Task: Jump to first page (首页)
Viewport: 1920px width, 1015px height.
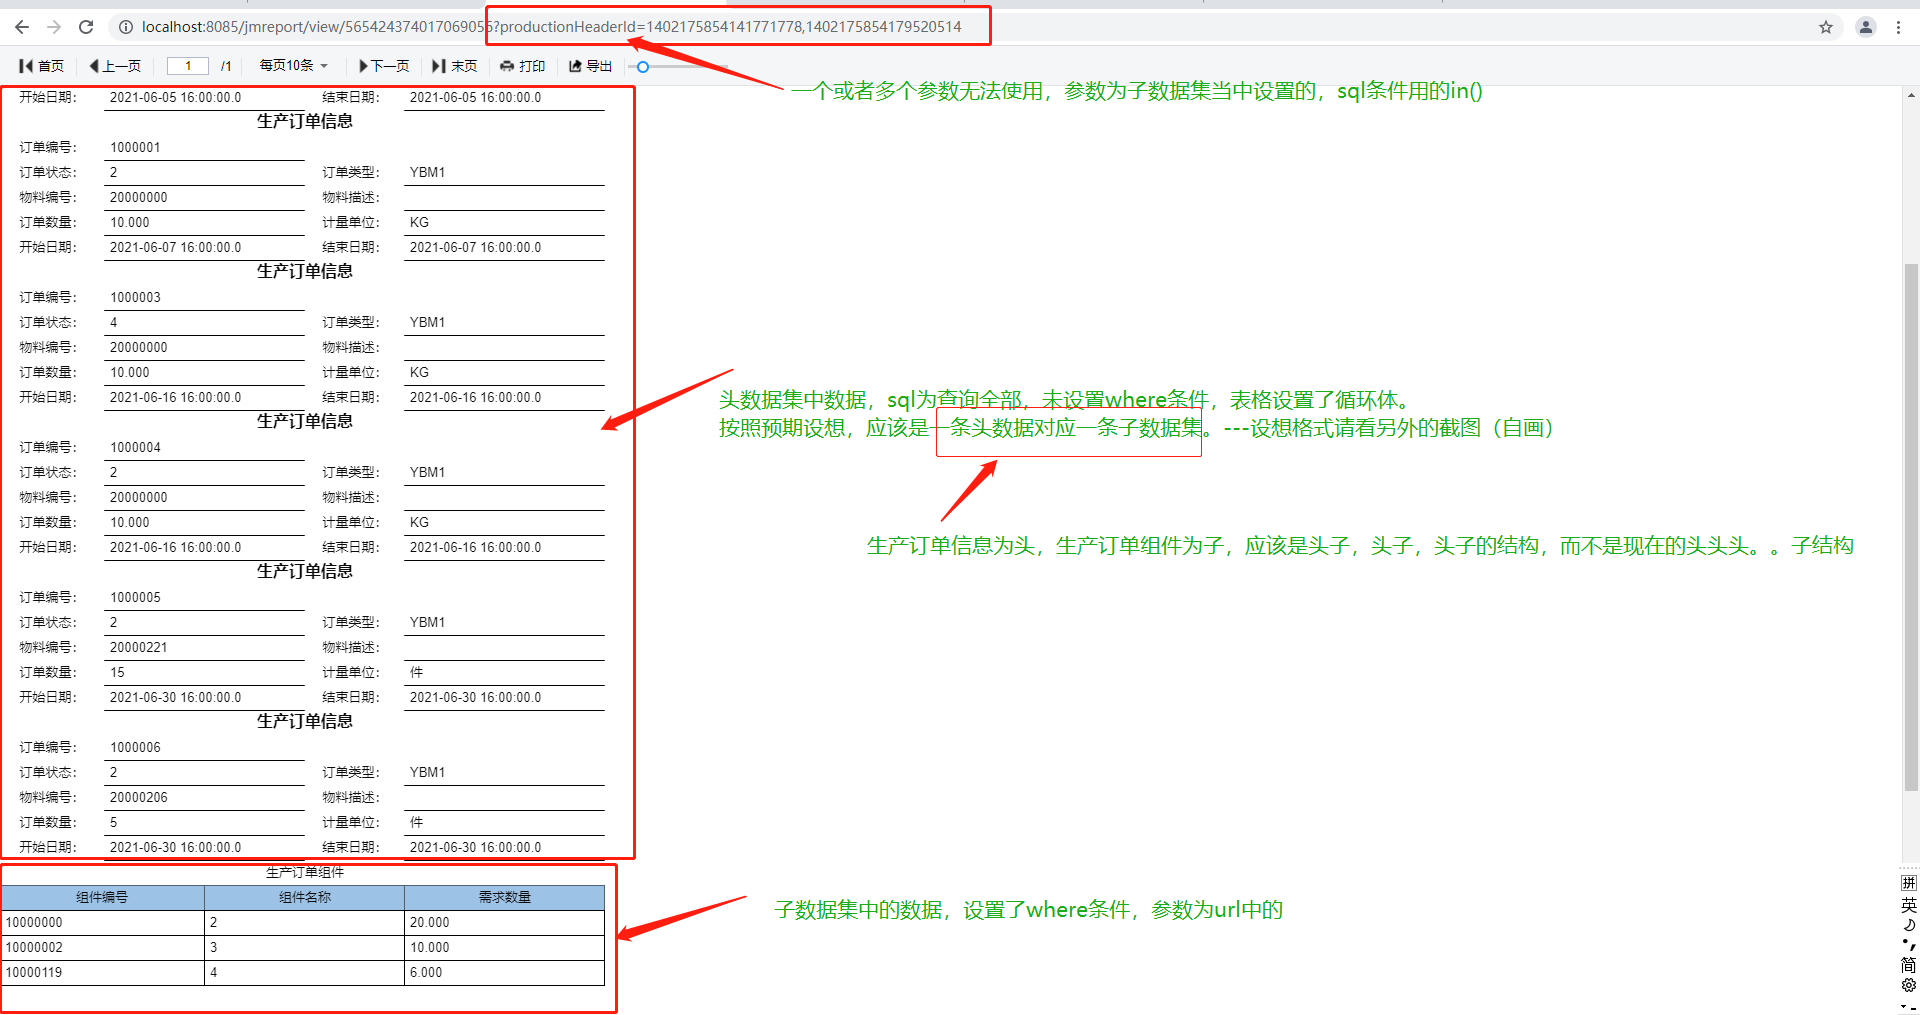Action: (x=42, y=66)
